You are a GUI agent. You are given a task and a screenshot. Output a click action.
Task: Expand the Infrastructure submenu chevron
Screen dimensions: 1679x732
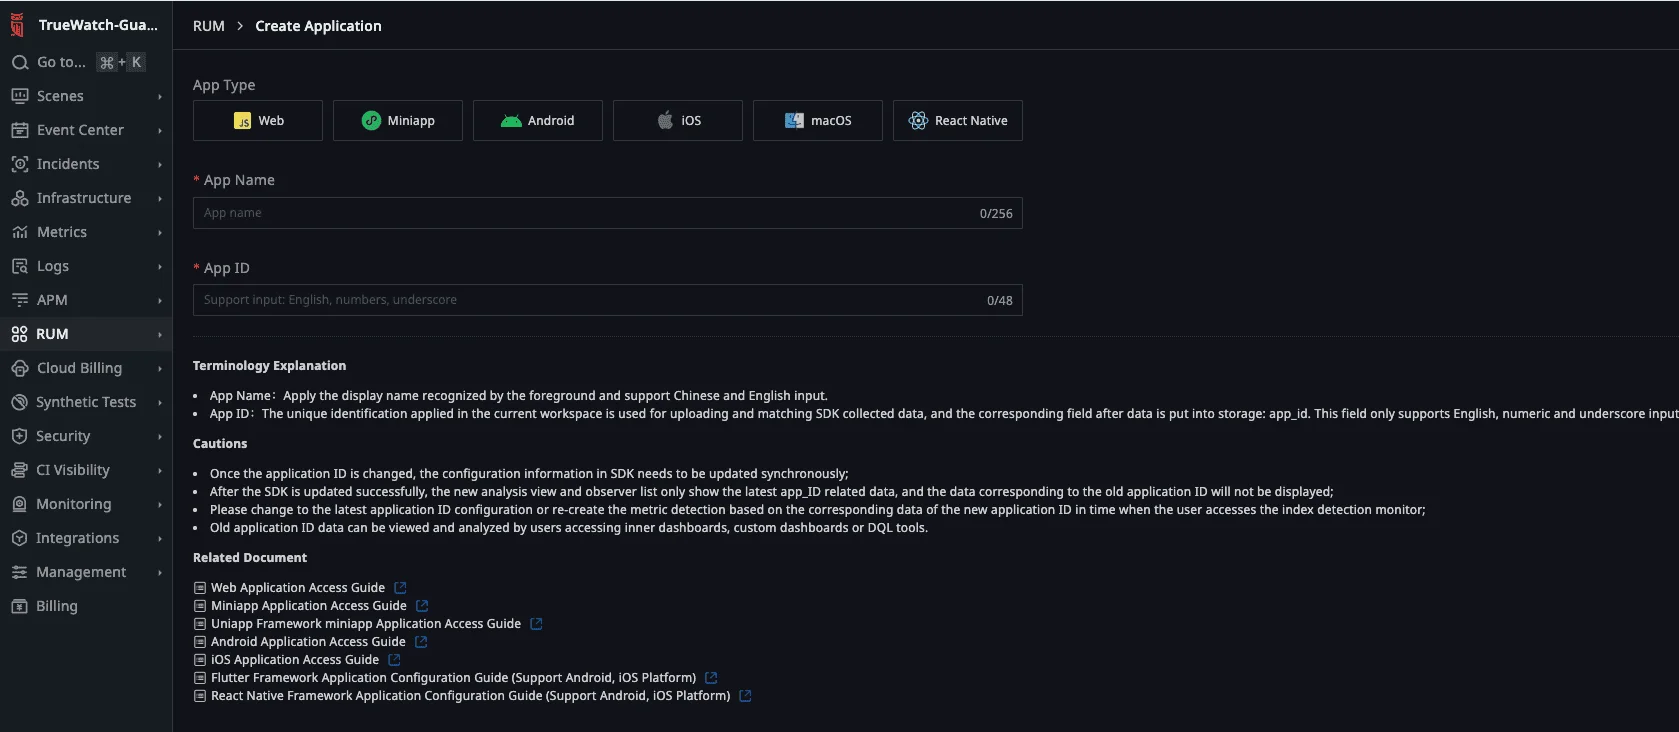[160, 199]
